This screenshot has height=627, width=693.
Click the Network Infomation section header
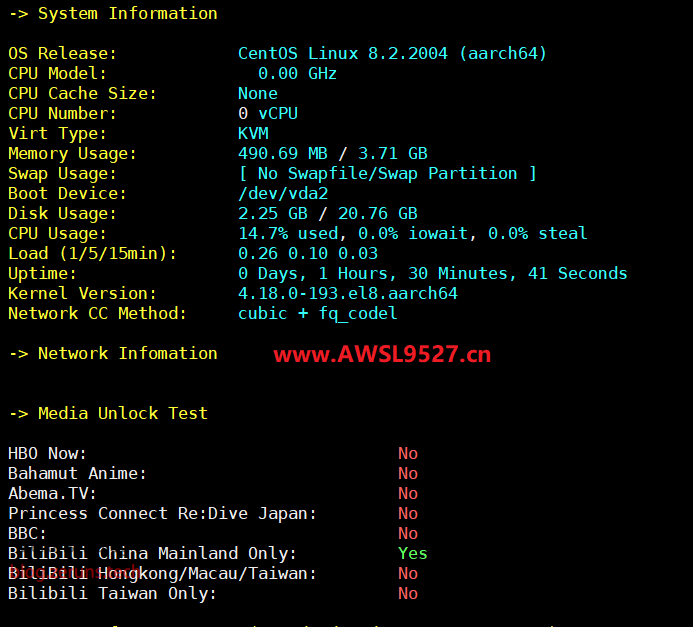[x=113, y=354]
